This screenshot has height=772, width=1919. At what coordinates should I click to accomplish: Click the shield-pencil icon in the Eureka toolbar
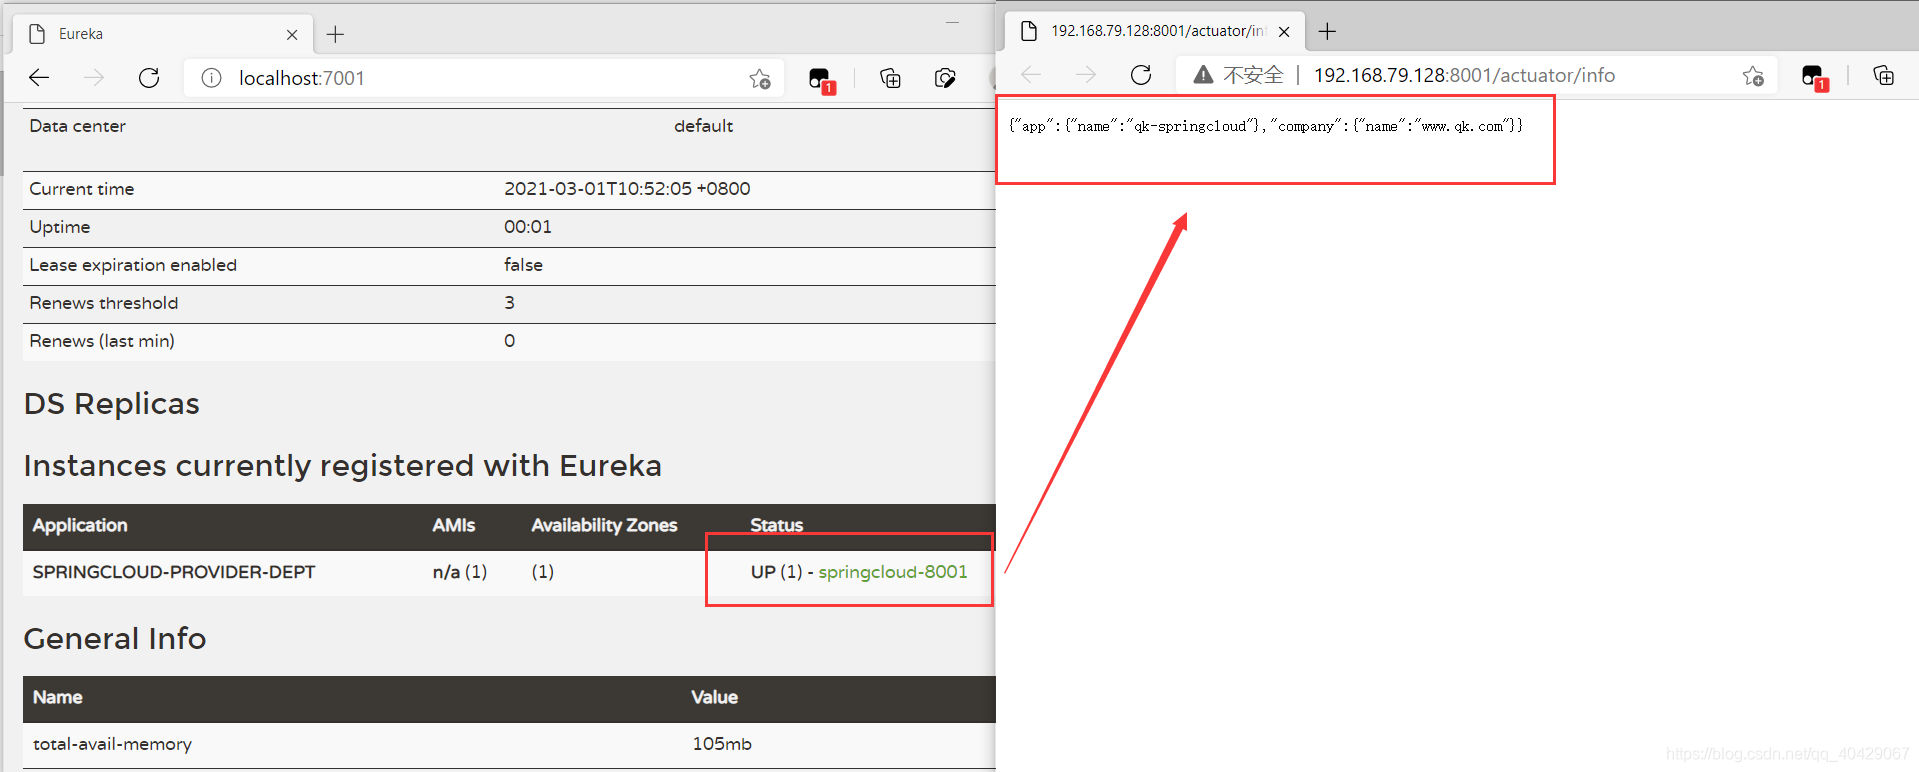click(x=945, y=78)
